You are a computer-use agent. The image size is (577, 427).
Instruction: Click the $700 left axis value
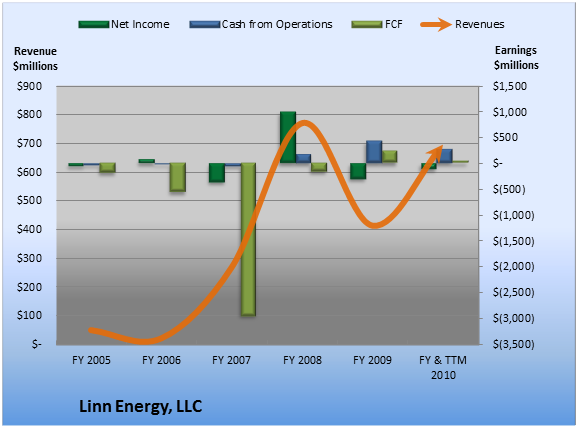[30, 143]
